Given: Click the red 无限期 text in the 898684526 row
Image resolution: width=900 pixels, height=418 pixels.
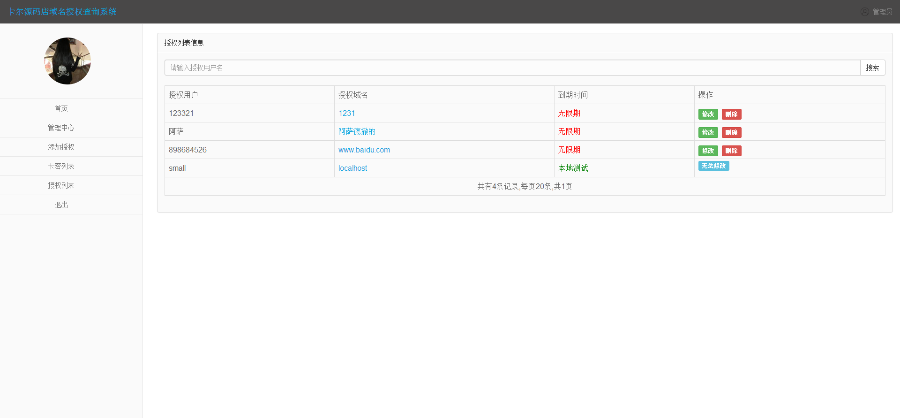Looking at the screenshot, I should 569,150.
